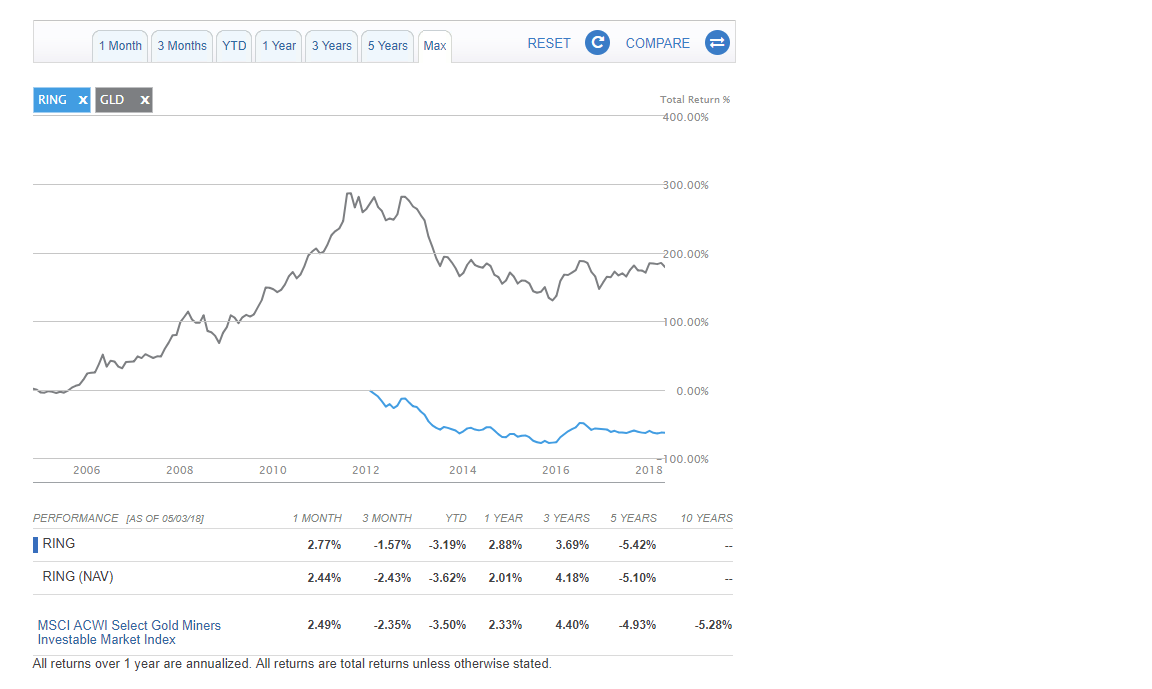Viewport: 1152px width, 689px height.
Task: Click the gray GLD line peak near 2012
Action: (x=349, y=194)
